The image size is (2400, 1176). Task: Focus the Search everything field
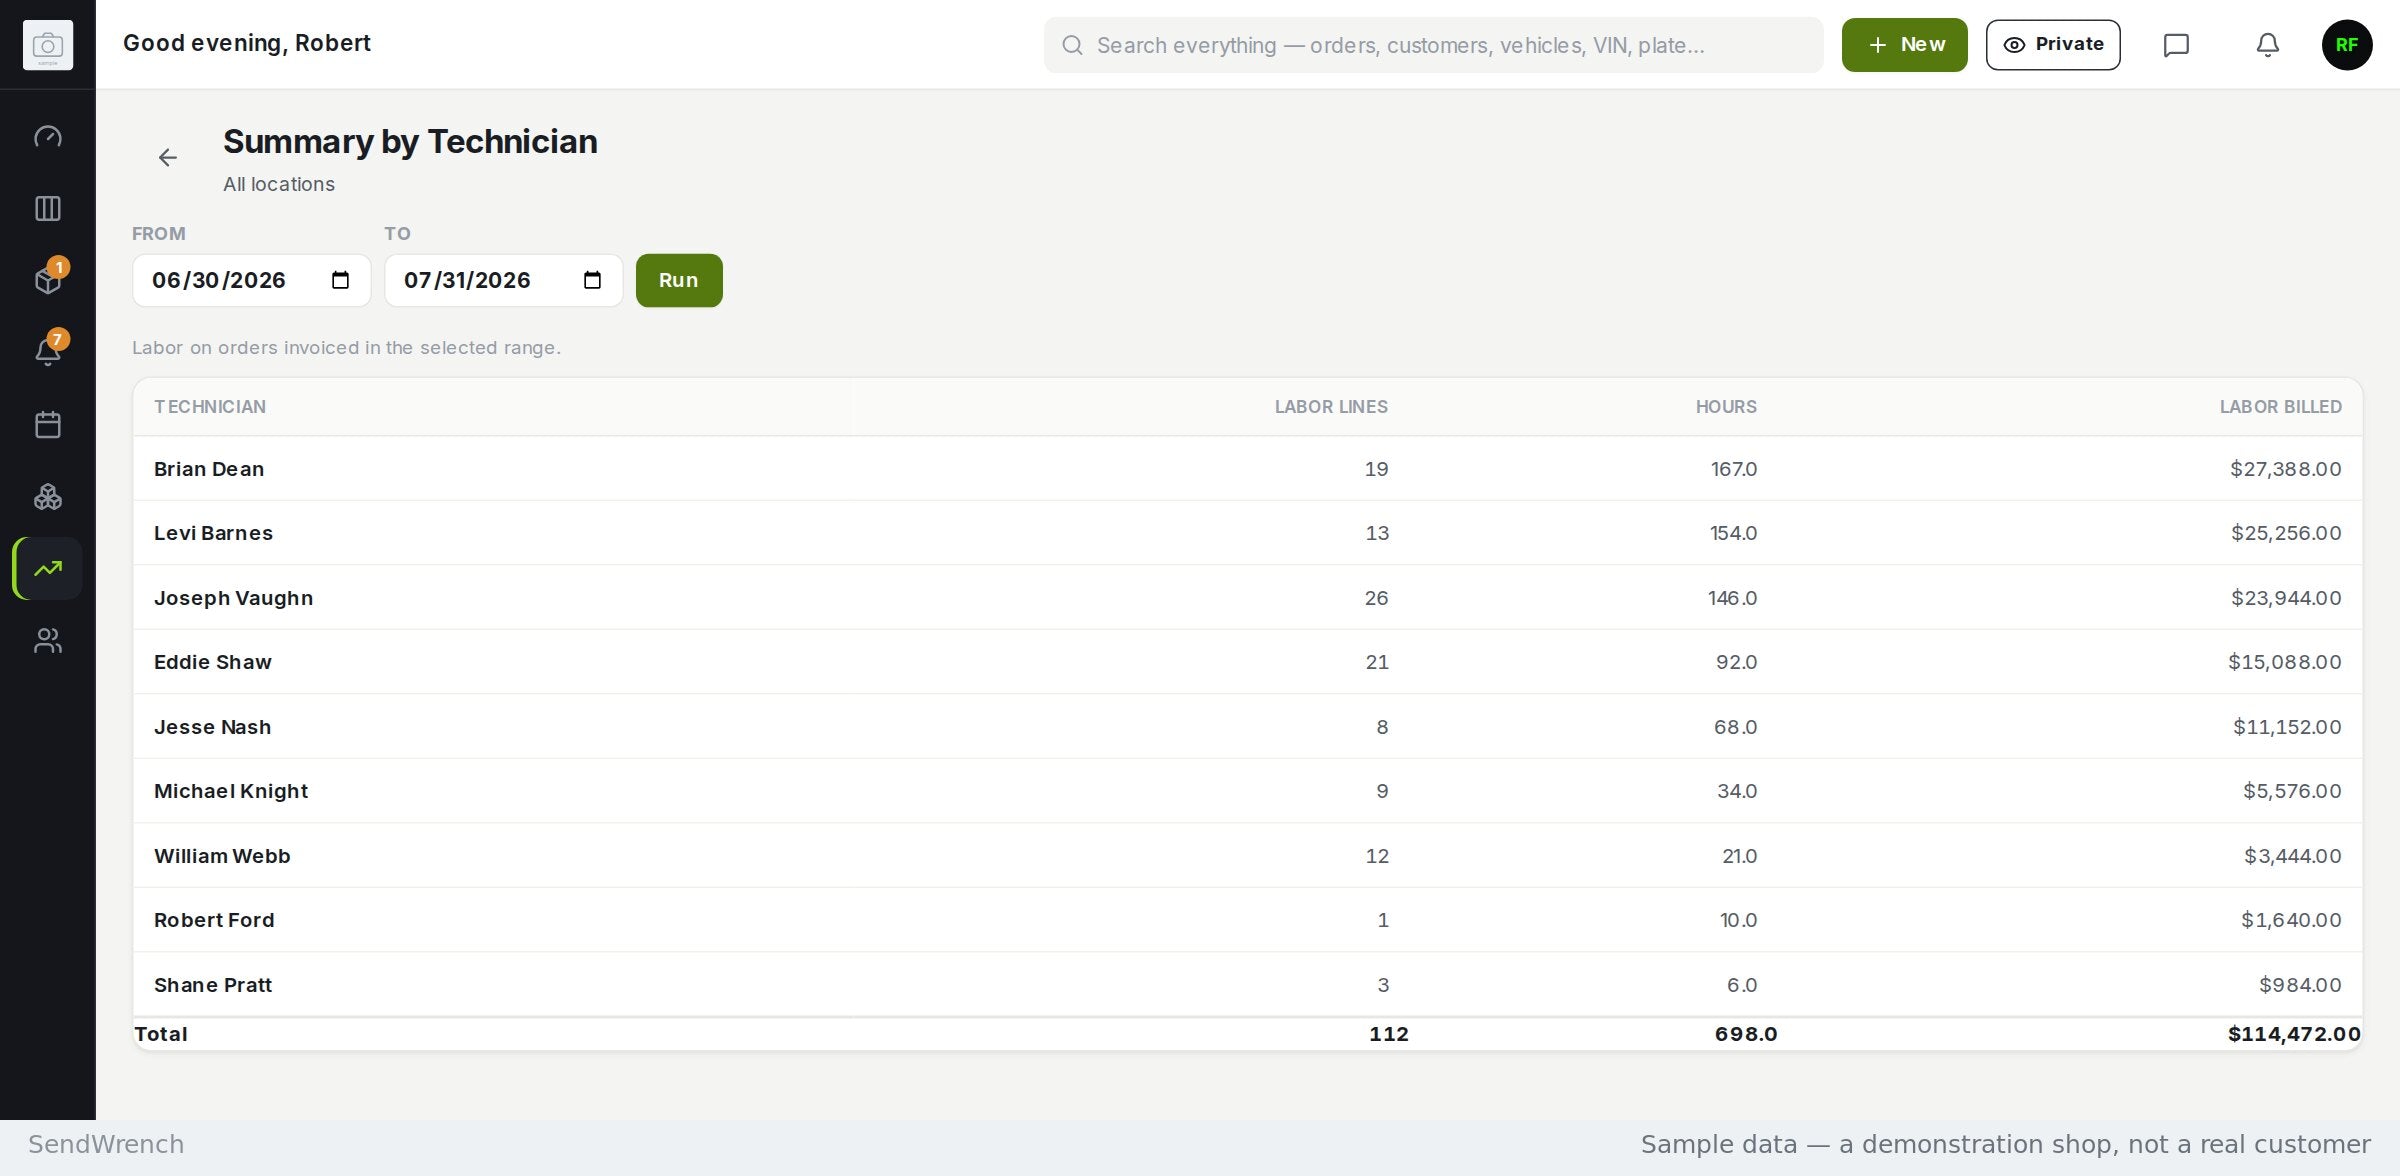(x=1433, y=45)
